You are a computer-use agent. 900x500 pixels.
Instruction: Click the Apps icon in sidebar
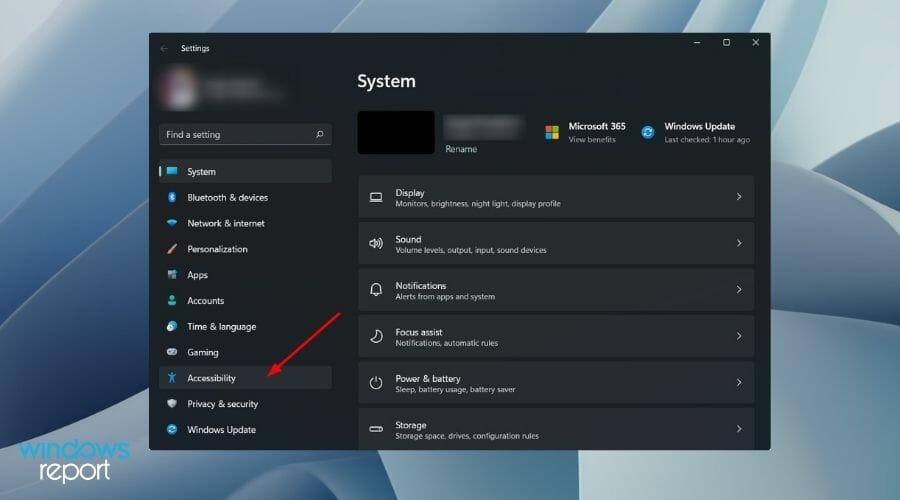pyautogui.click(x=172, y=274)
